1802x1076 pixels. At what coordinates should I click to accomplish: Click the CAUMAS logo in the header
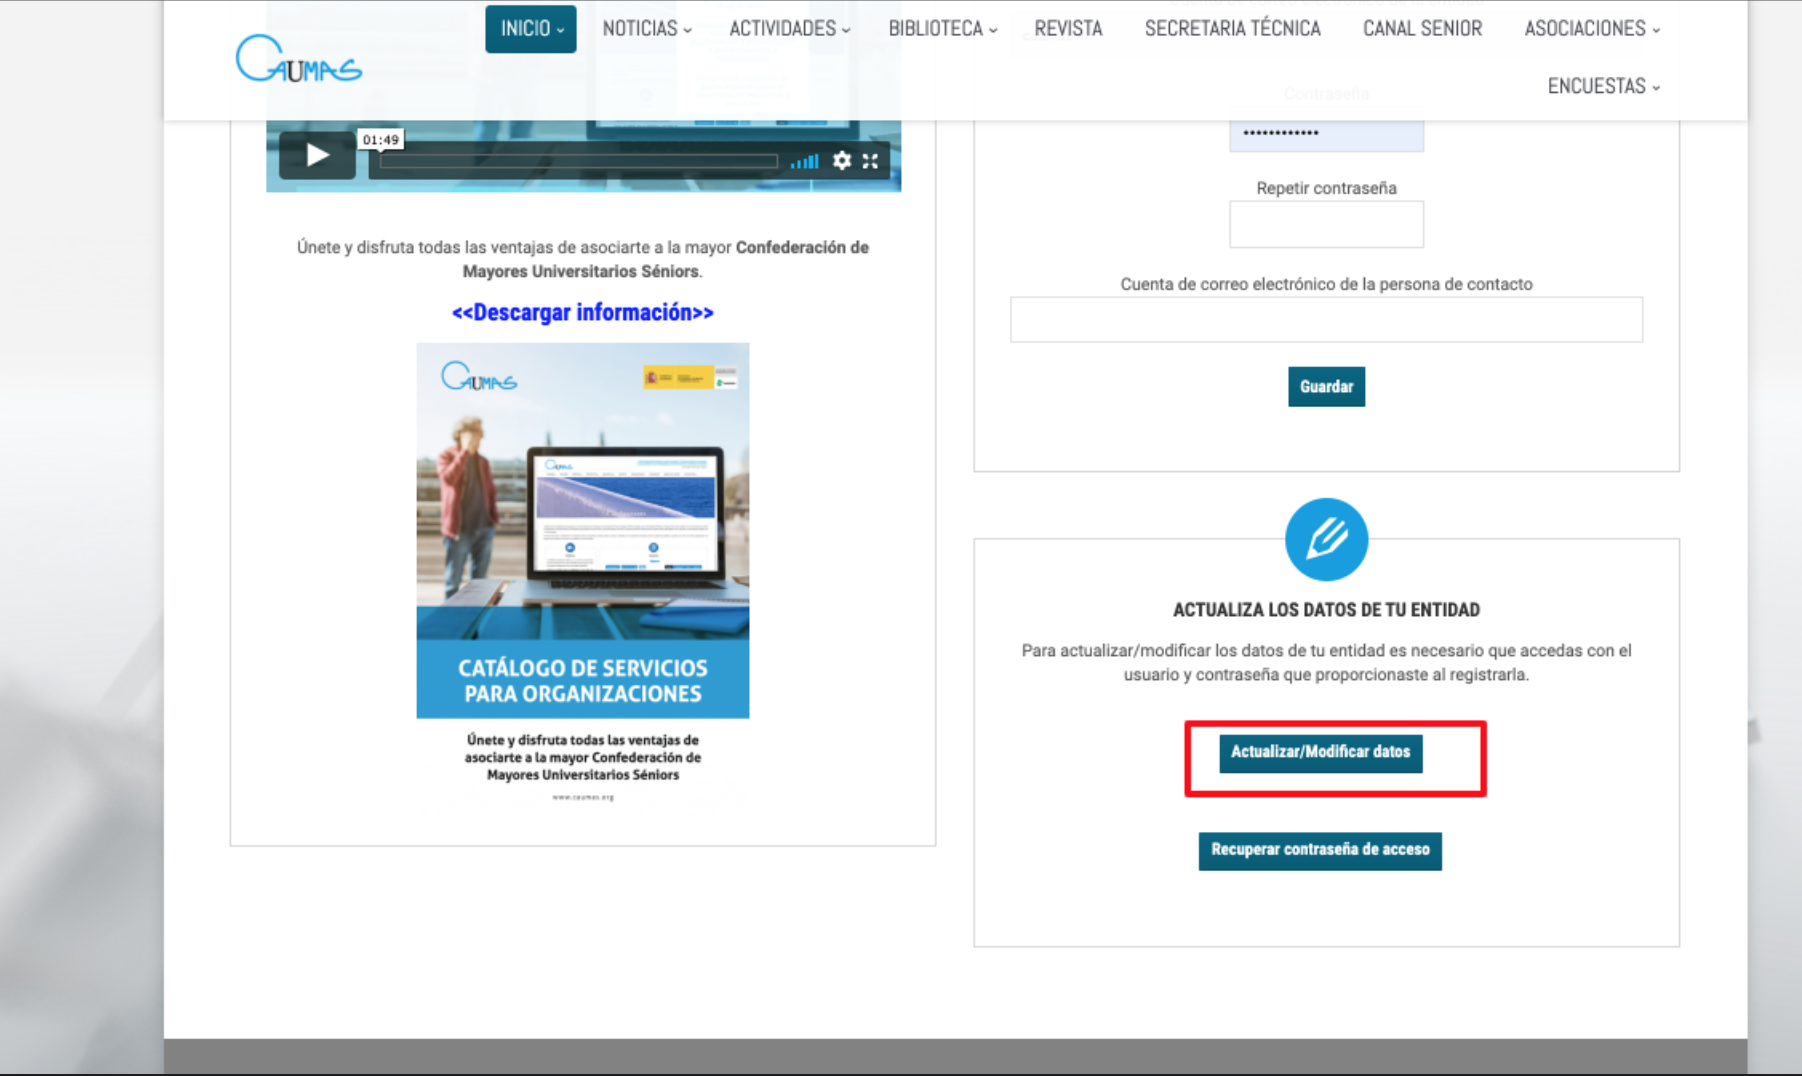click(299, 58)
